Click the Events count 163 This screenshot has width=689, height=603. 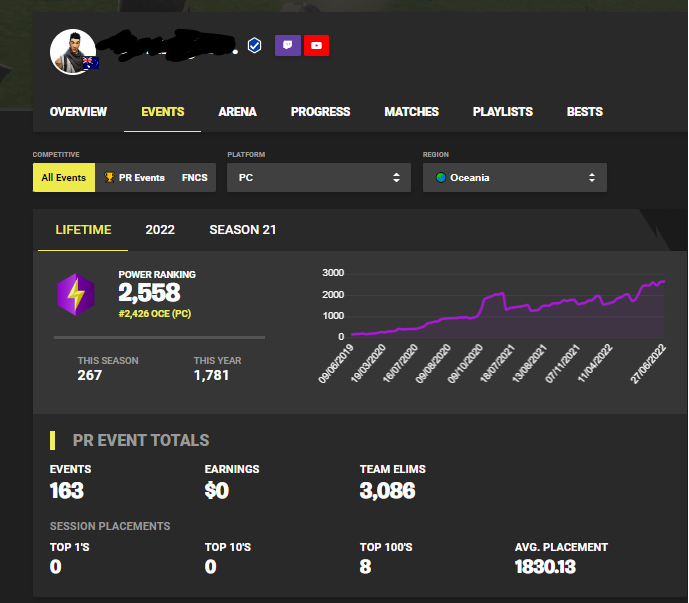click(x=66, y=490)
